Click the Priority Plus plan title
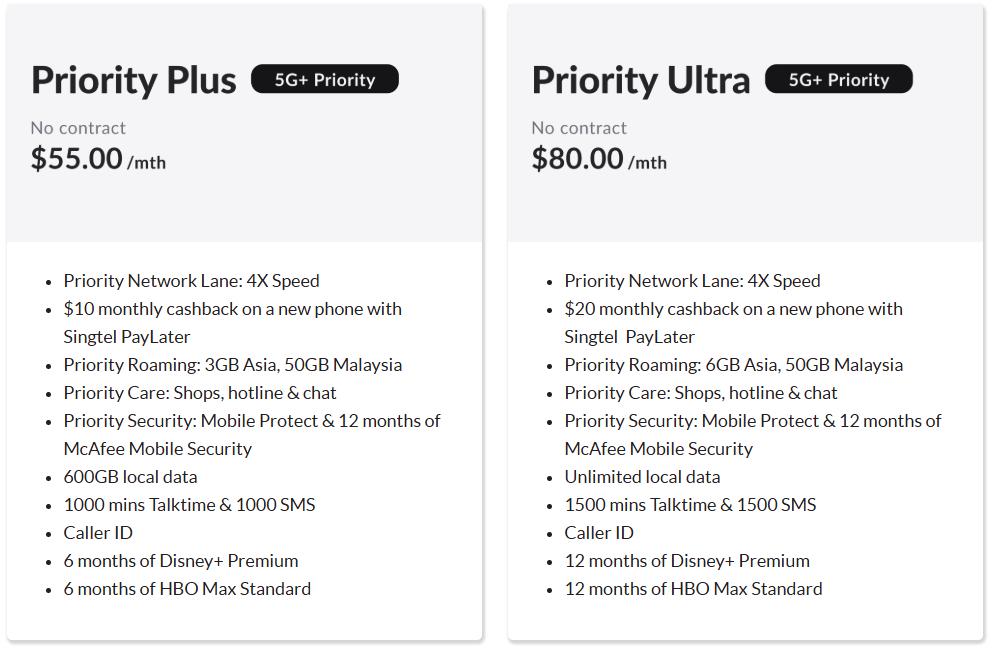The height and width of the screenshot is (650, 990). coord(134,81)
